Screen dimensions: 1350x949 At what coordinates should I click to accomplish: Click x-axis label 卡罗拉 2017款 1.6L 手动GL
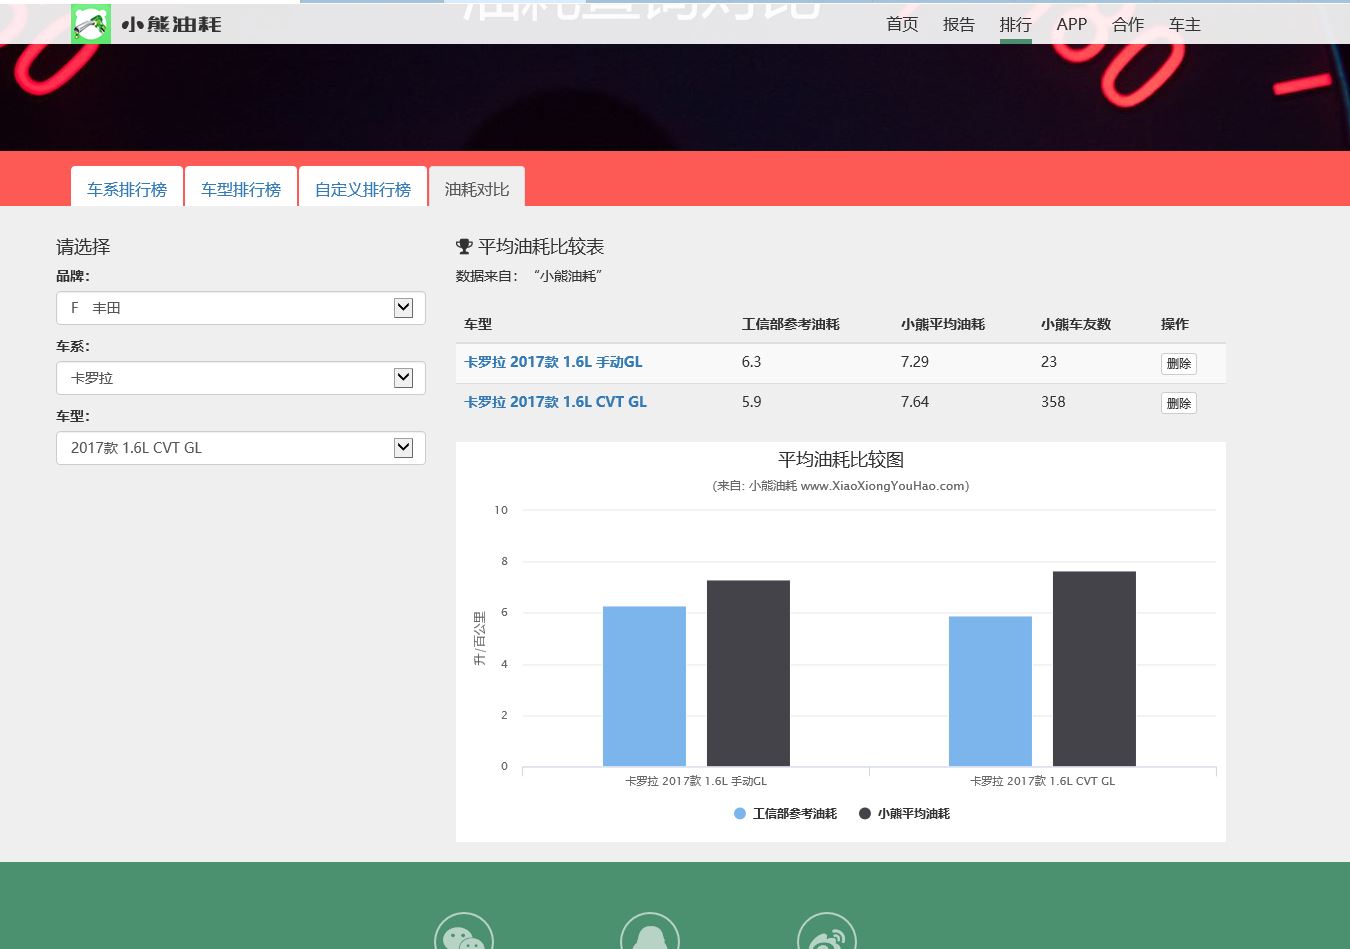pos(696,781)
